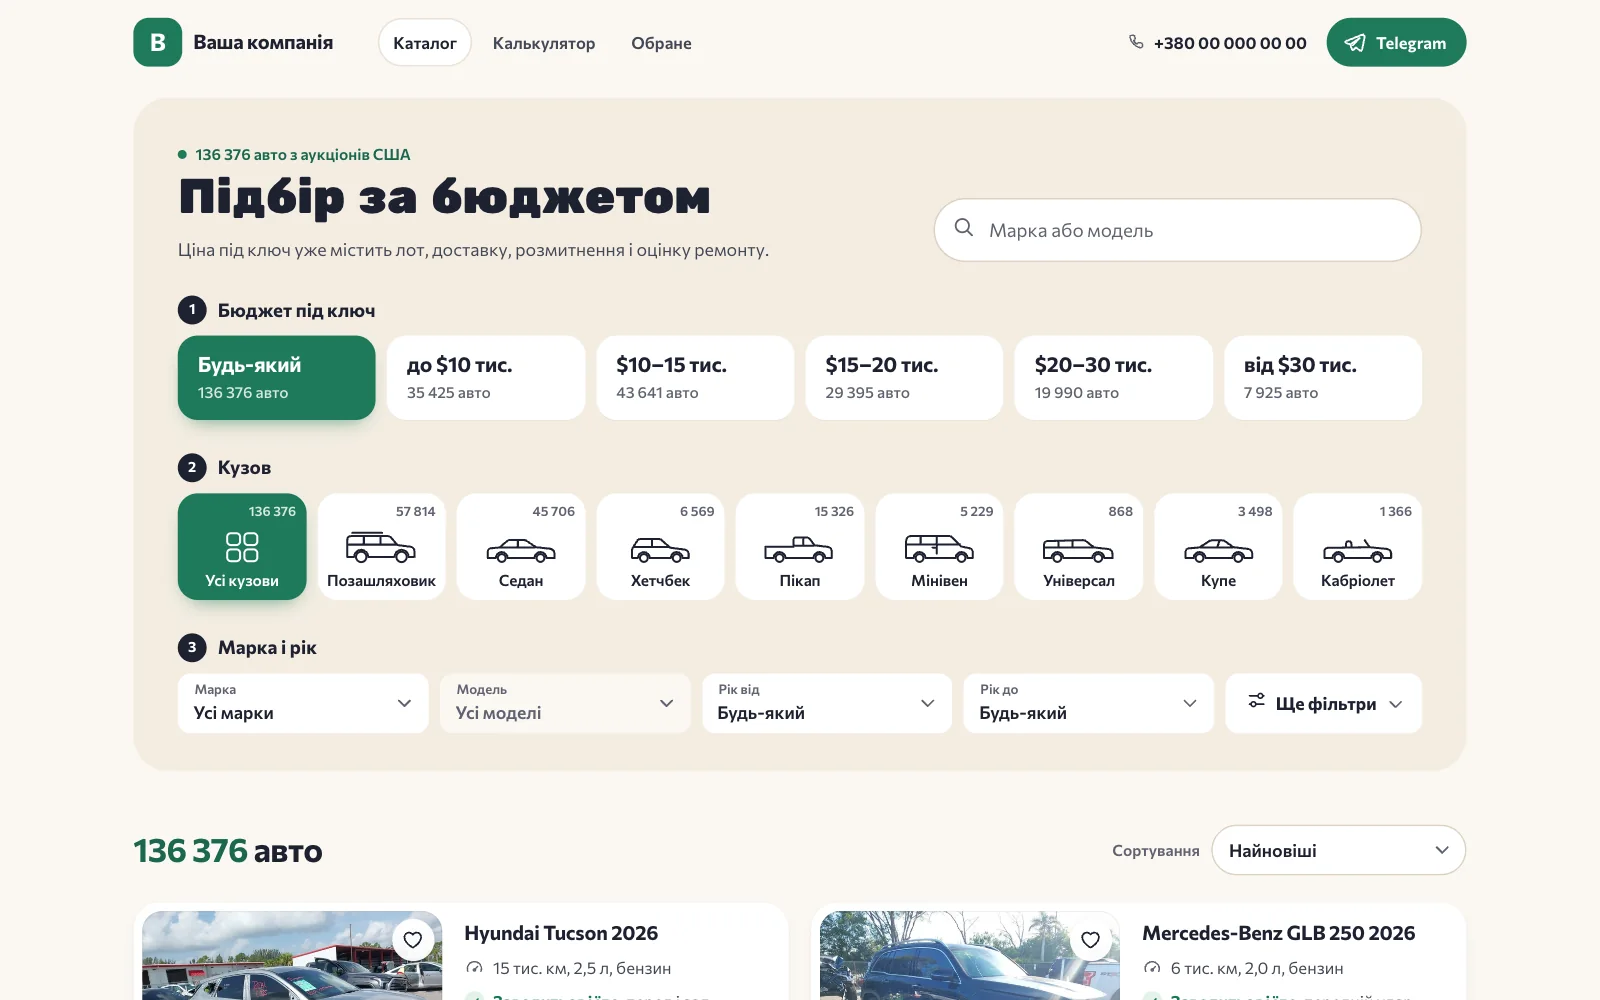Favorite the Mercedes-Benz GLB 250 heart icon
Screen dimensions: 1600x1000
pyautogui.click(x=1091, y=939)
